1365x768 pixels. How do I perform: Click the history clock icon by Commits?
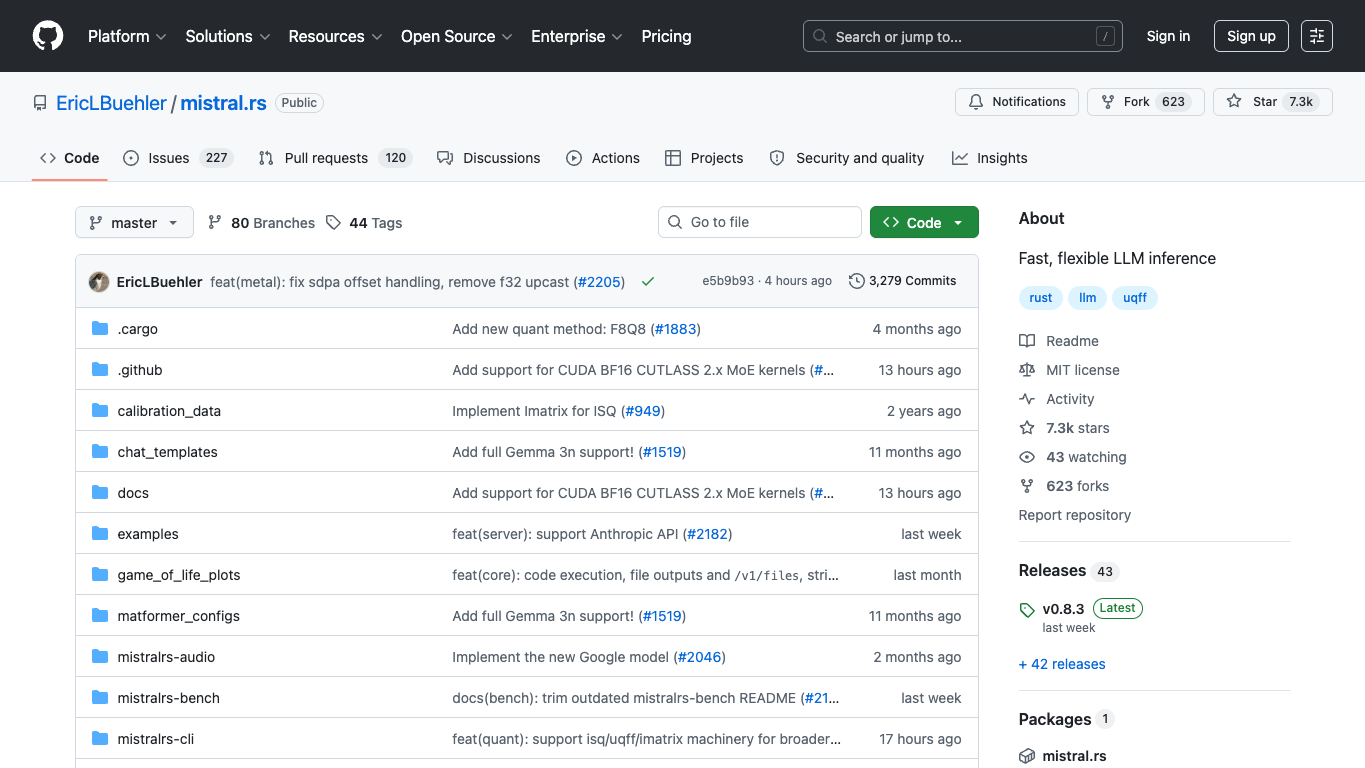click(857, 281)
